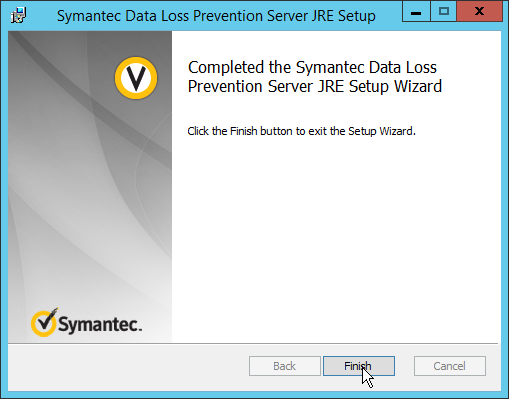
Task: Click the 'Prevention Server JRE Setup Wizard' heading line
Action: (x=315, y=86)
